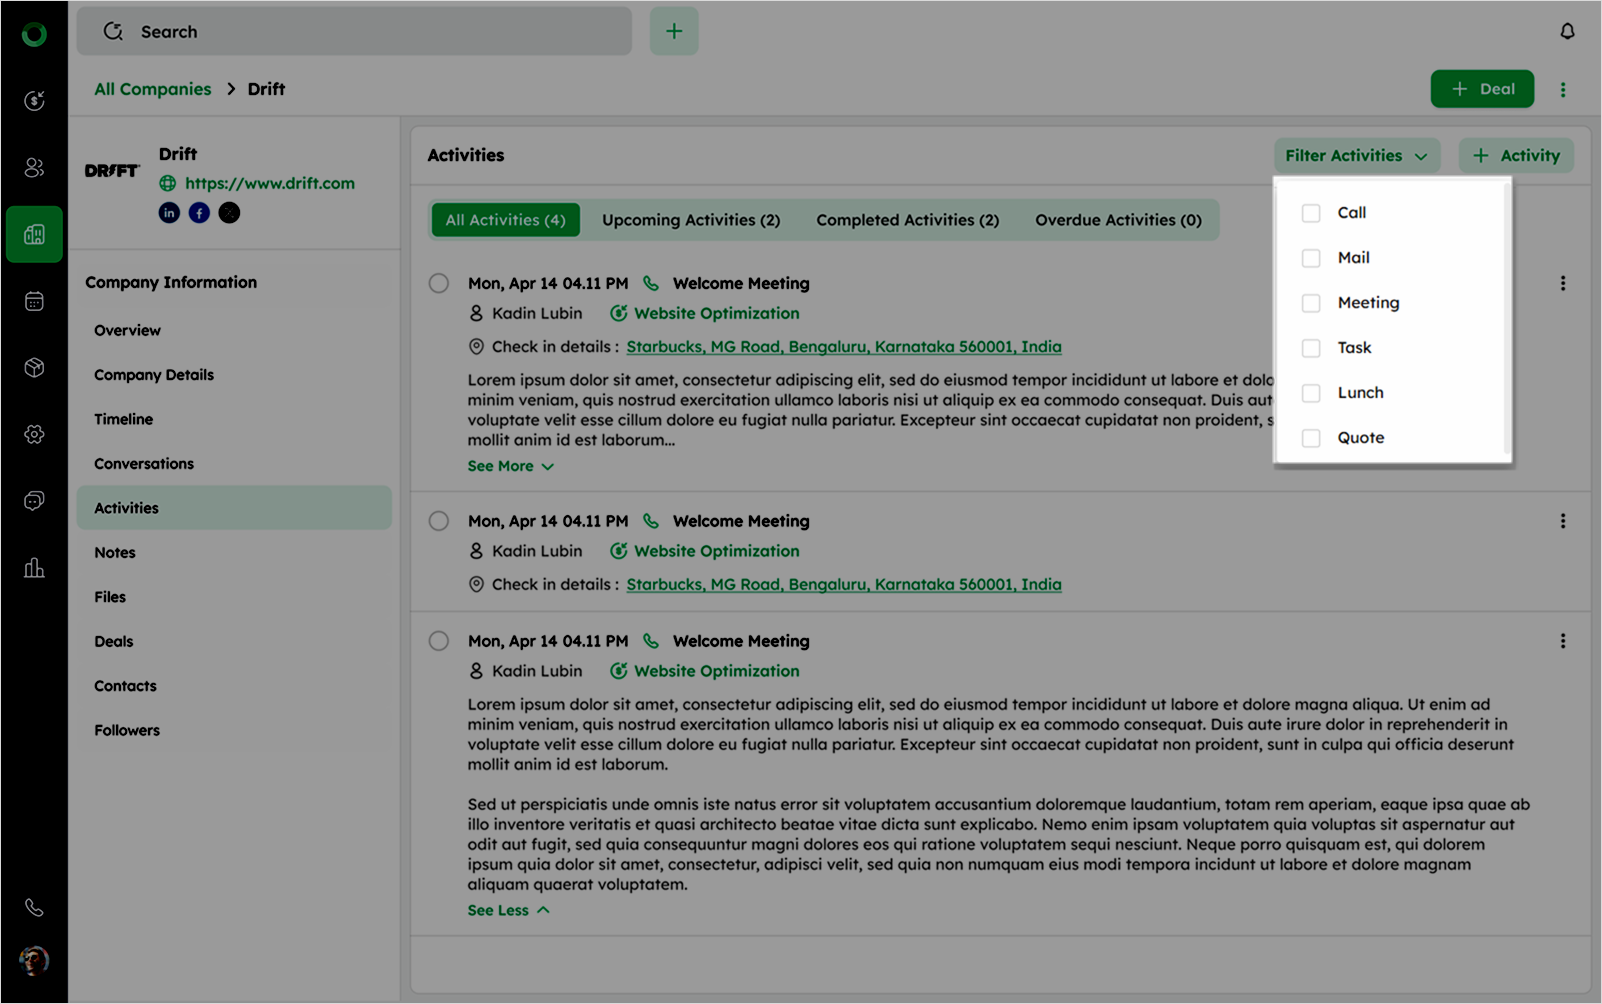Open Drift's LinkedIn profile icon
1602x1004 pixels.
coord(169,213)
